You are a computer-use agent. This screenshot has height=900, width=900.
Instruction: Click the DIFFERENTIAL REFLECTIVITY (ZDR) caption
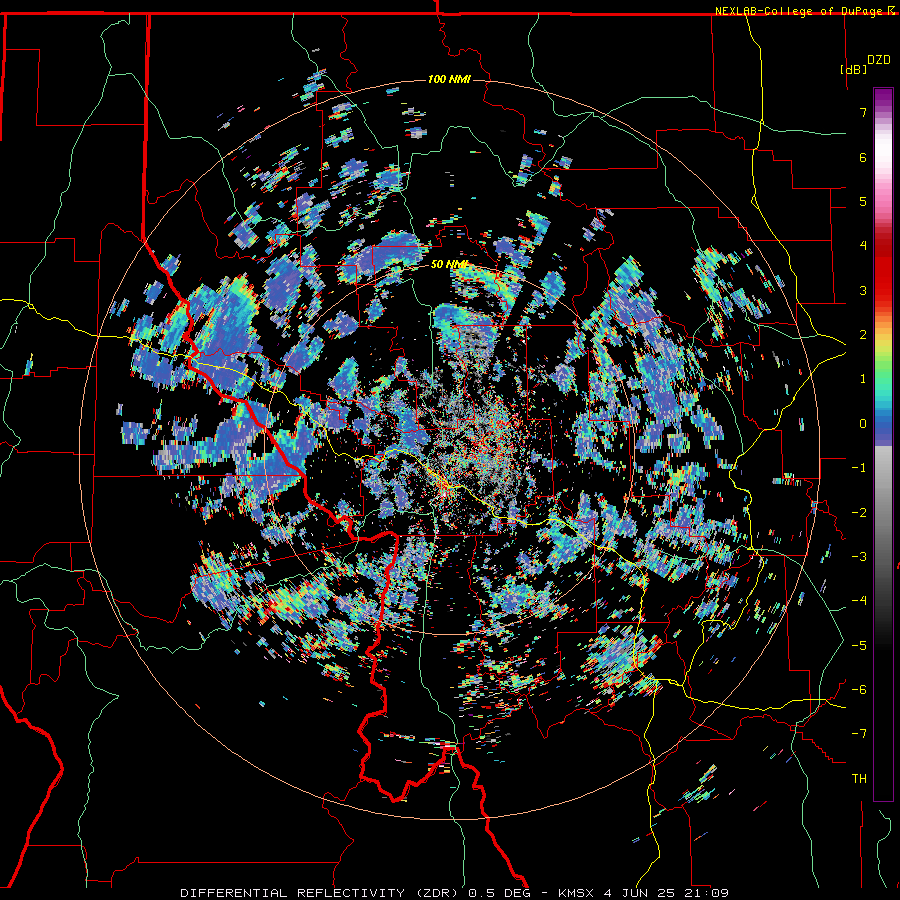click(x=321, y=893)
